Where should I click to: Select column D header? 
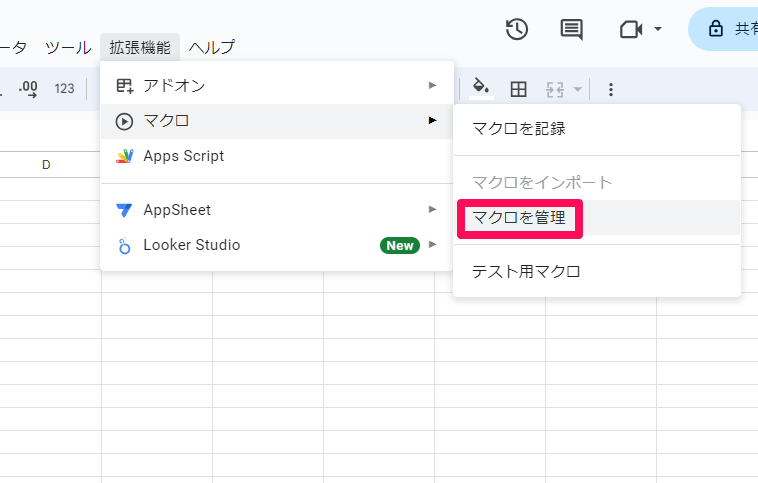46,165
